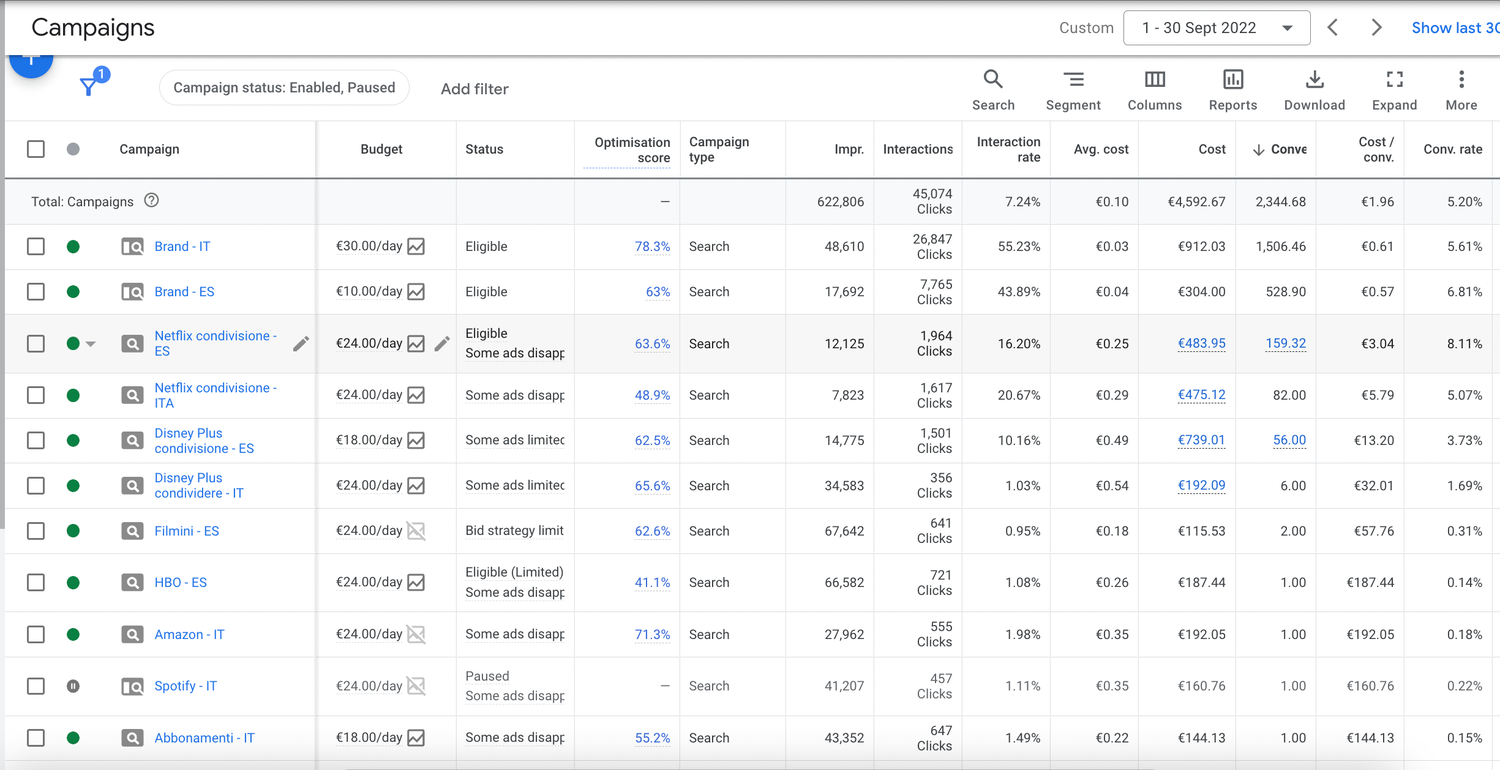Sort by Interaction rate column header
Screen dimensions: 1500x770
pos(1008,150)
